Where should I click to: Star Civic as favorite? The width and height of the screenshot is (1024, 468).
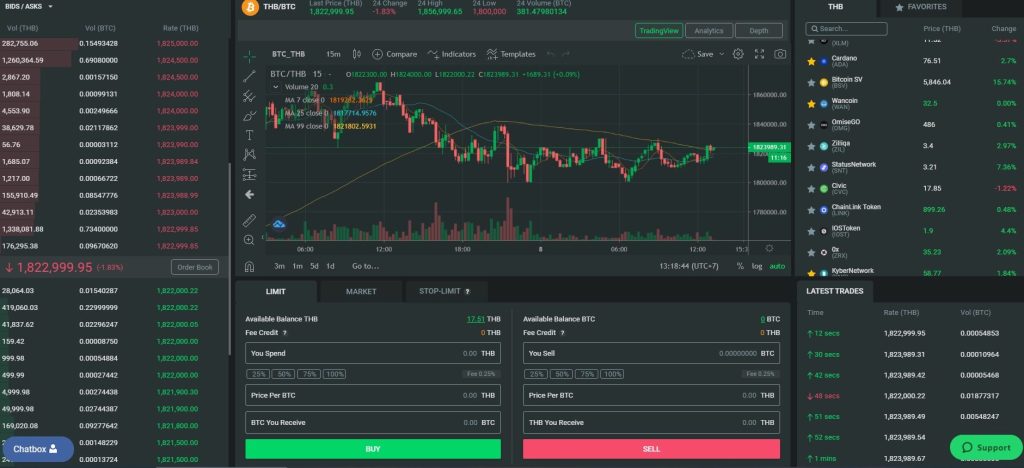tap(811, 189)
